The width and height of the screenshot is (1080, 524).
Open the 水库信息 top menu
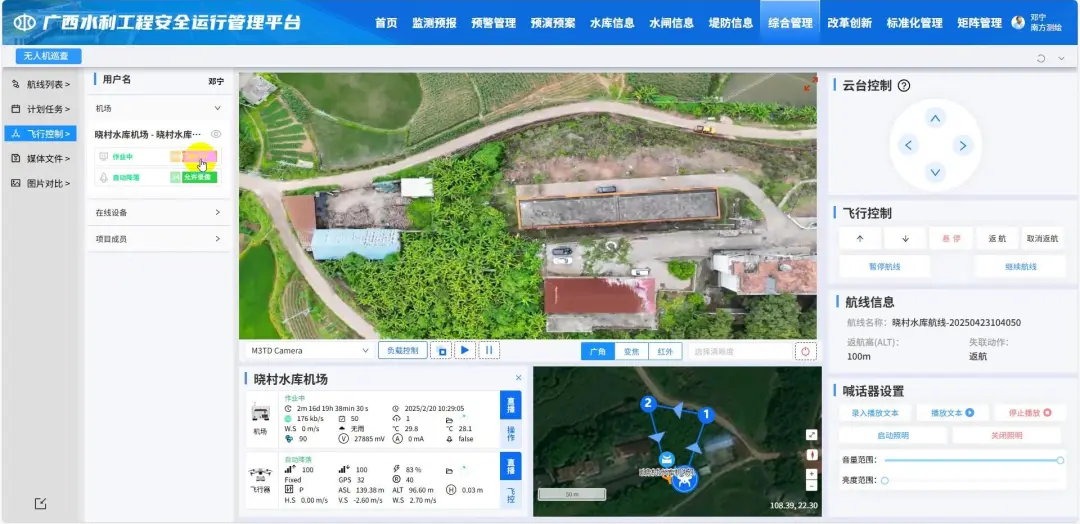click(612, 23)
